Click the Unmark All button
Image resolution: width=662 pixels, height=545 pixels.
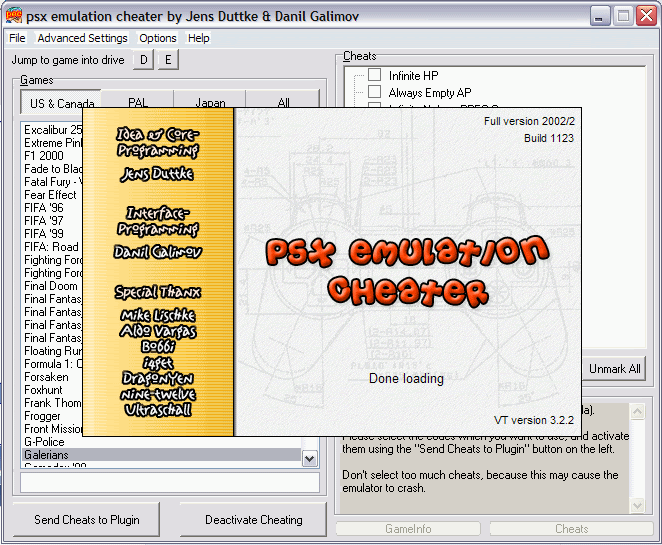(x=614, y=369)
